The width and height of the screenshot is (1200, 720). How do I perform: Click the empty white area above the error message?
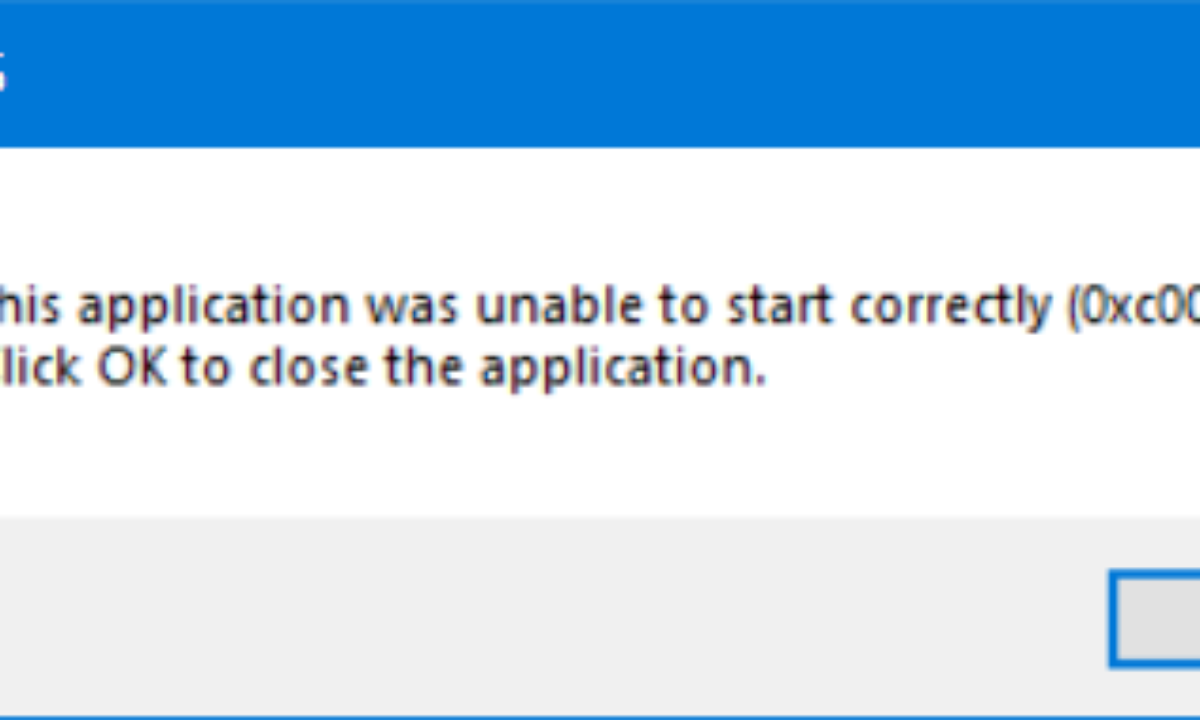(600, 215)
